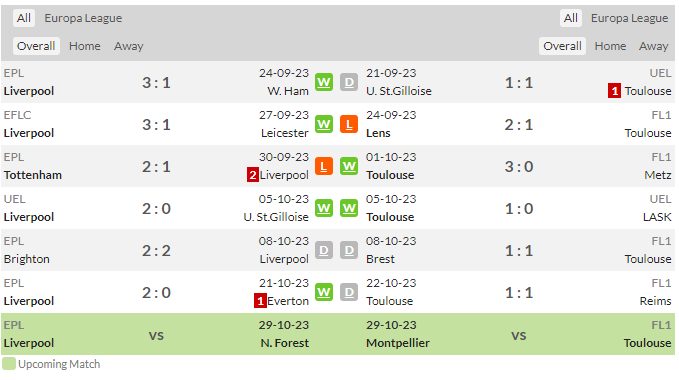Click the orange L badge for Lens match
This screenshot has width=679, height=380.
pos(349,124)
